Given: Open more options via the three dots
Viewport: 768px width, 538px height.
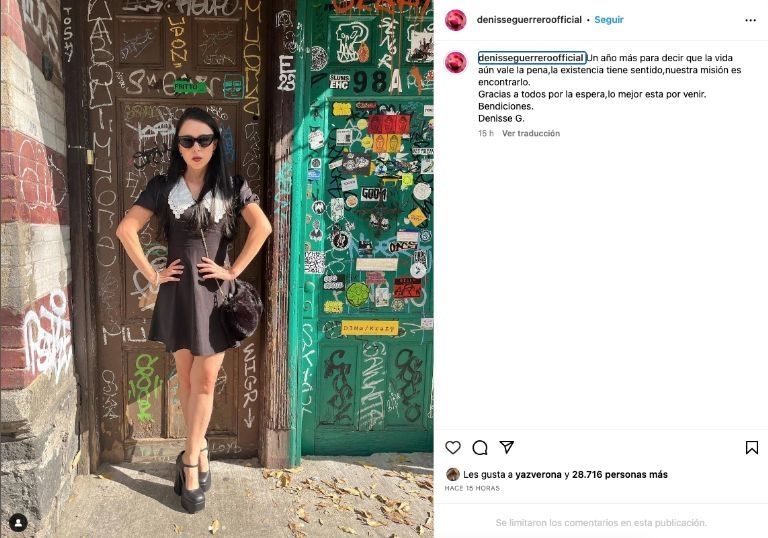Looking at the screenshot, I should click(750, 20).
